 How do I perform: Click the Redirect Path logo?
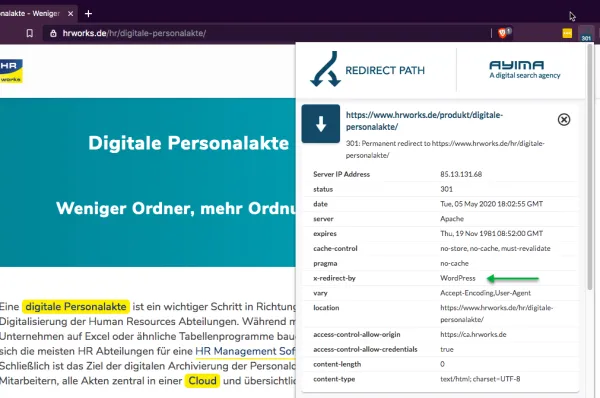(367, 70)
